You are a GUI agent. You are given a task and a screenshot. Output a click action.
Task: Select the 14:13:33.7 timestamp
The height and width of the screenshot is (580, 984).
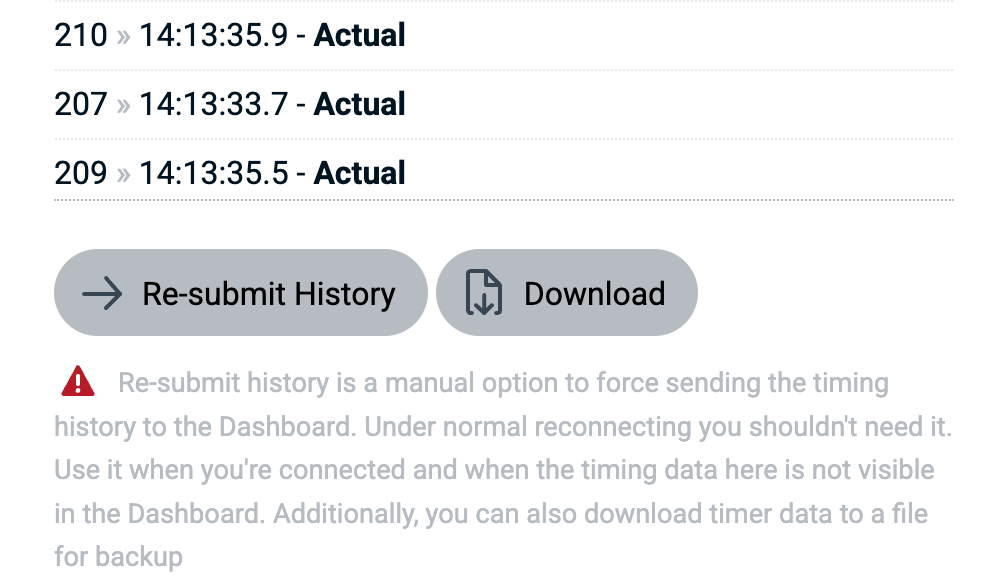click(213, 105)
